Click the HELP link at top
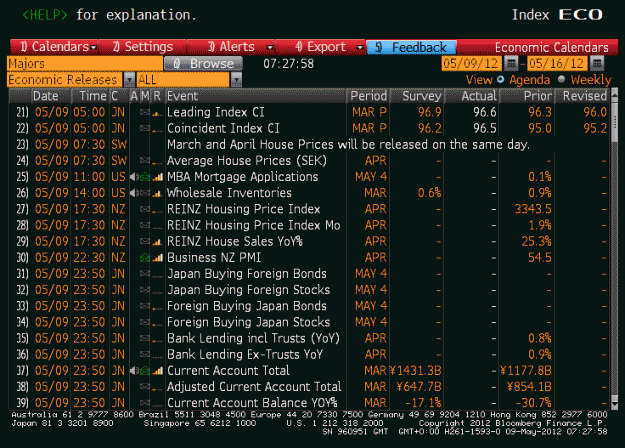Image resolution: width=625 pixels, height=448 pixels. [45, 15]
